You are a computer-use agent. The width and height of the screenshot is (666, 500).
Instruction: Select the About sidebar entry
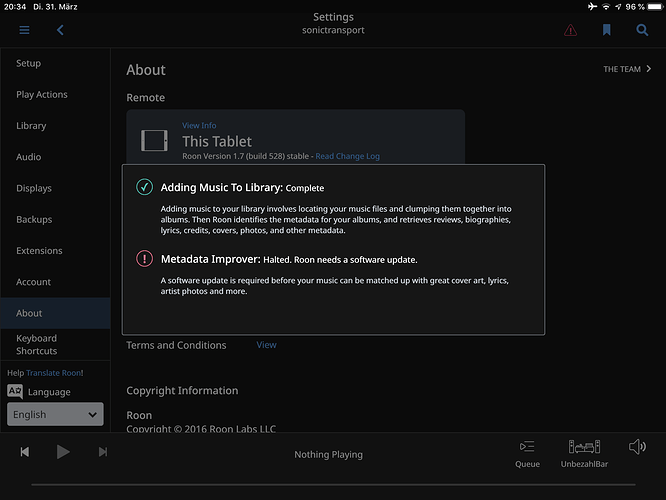tap(56, 313)
